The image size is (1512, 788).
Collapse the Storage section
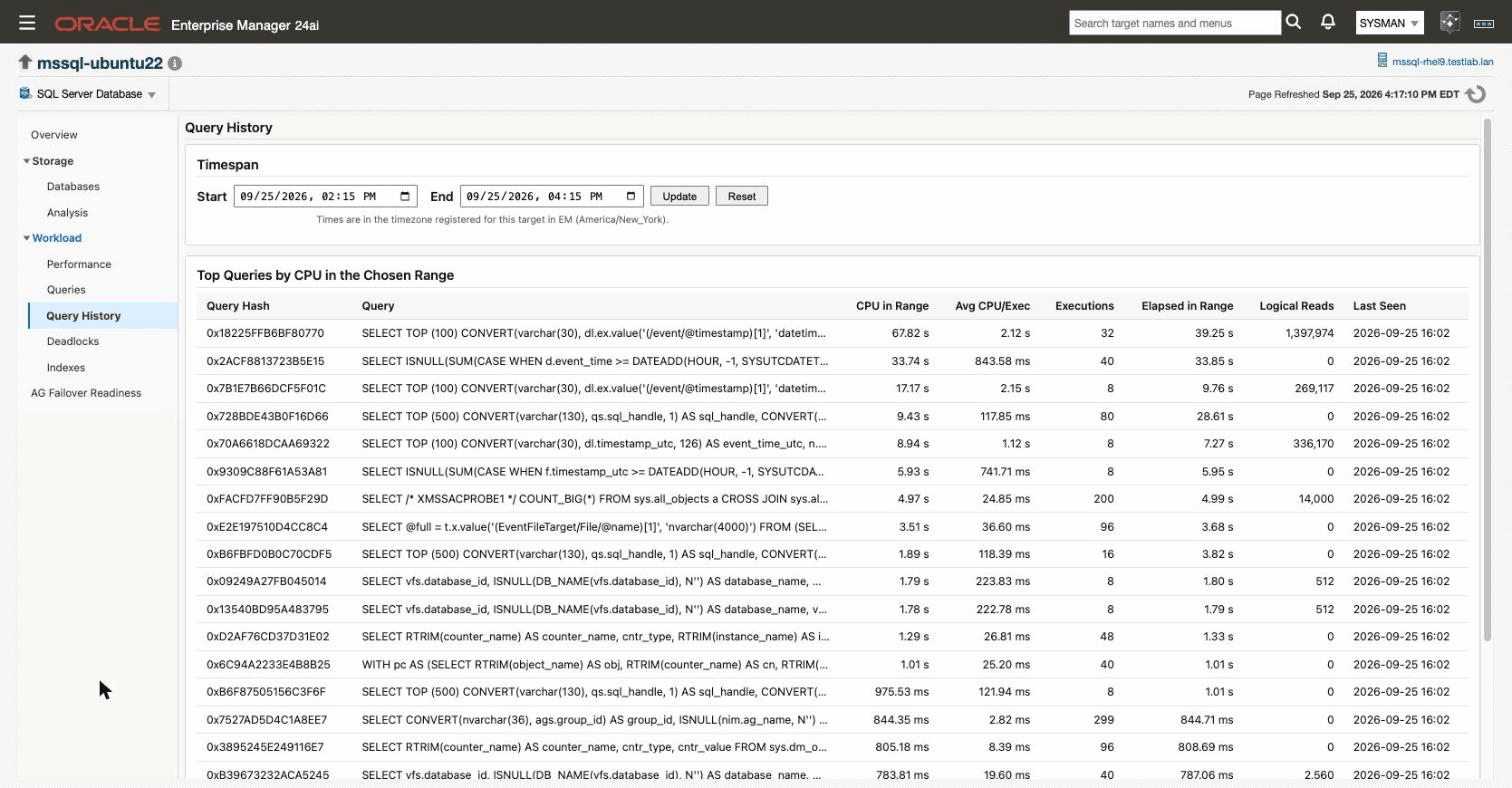click(27, 161)
